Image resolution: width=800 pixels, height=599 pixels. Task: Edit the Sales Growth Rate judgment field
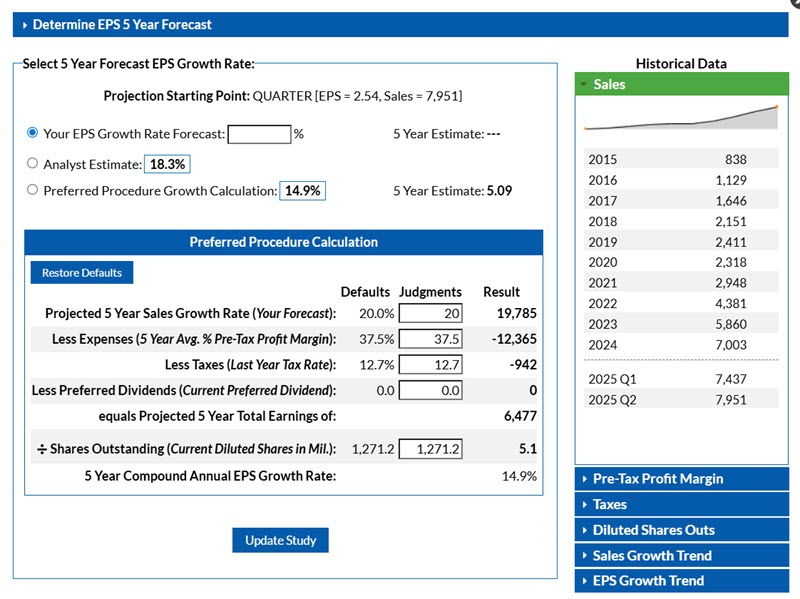(x=430, y=313)
